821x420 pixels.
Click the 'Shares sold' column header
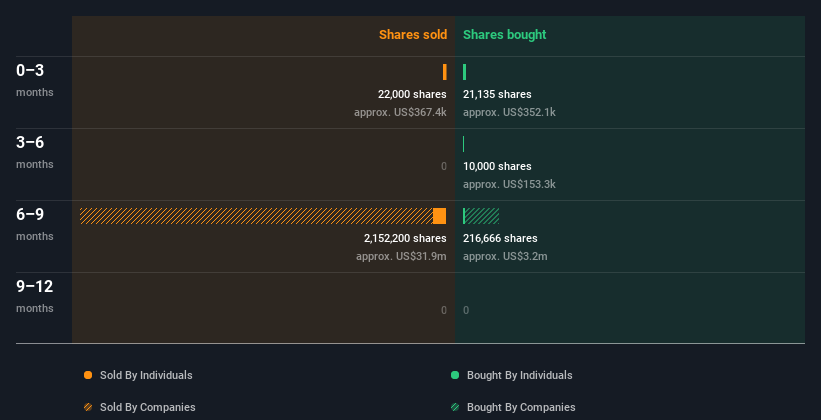point(413,35)
